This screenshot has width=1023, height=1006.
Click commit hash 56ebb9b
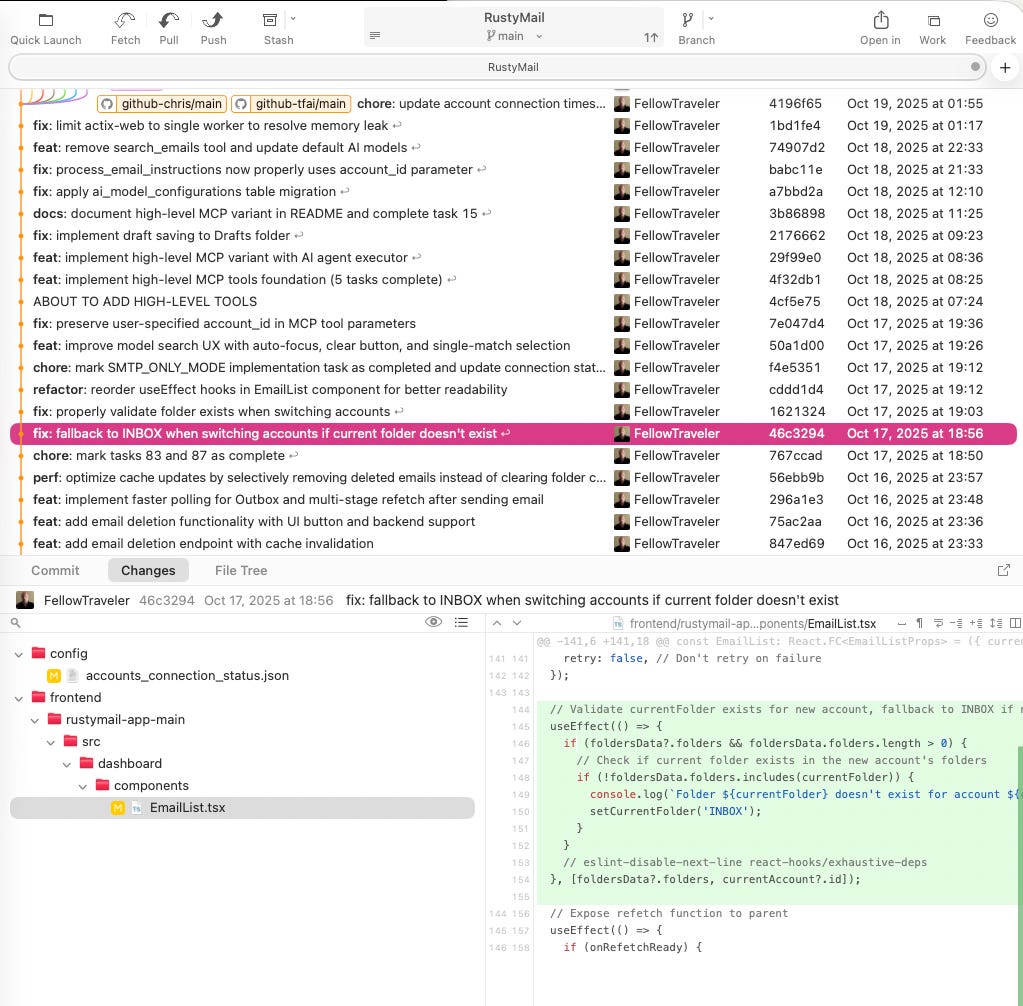pyautogui.click(x=796, y=478)
